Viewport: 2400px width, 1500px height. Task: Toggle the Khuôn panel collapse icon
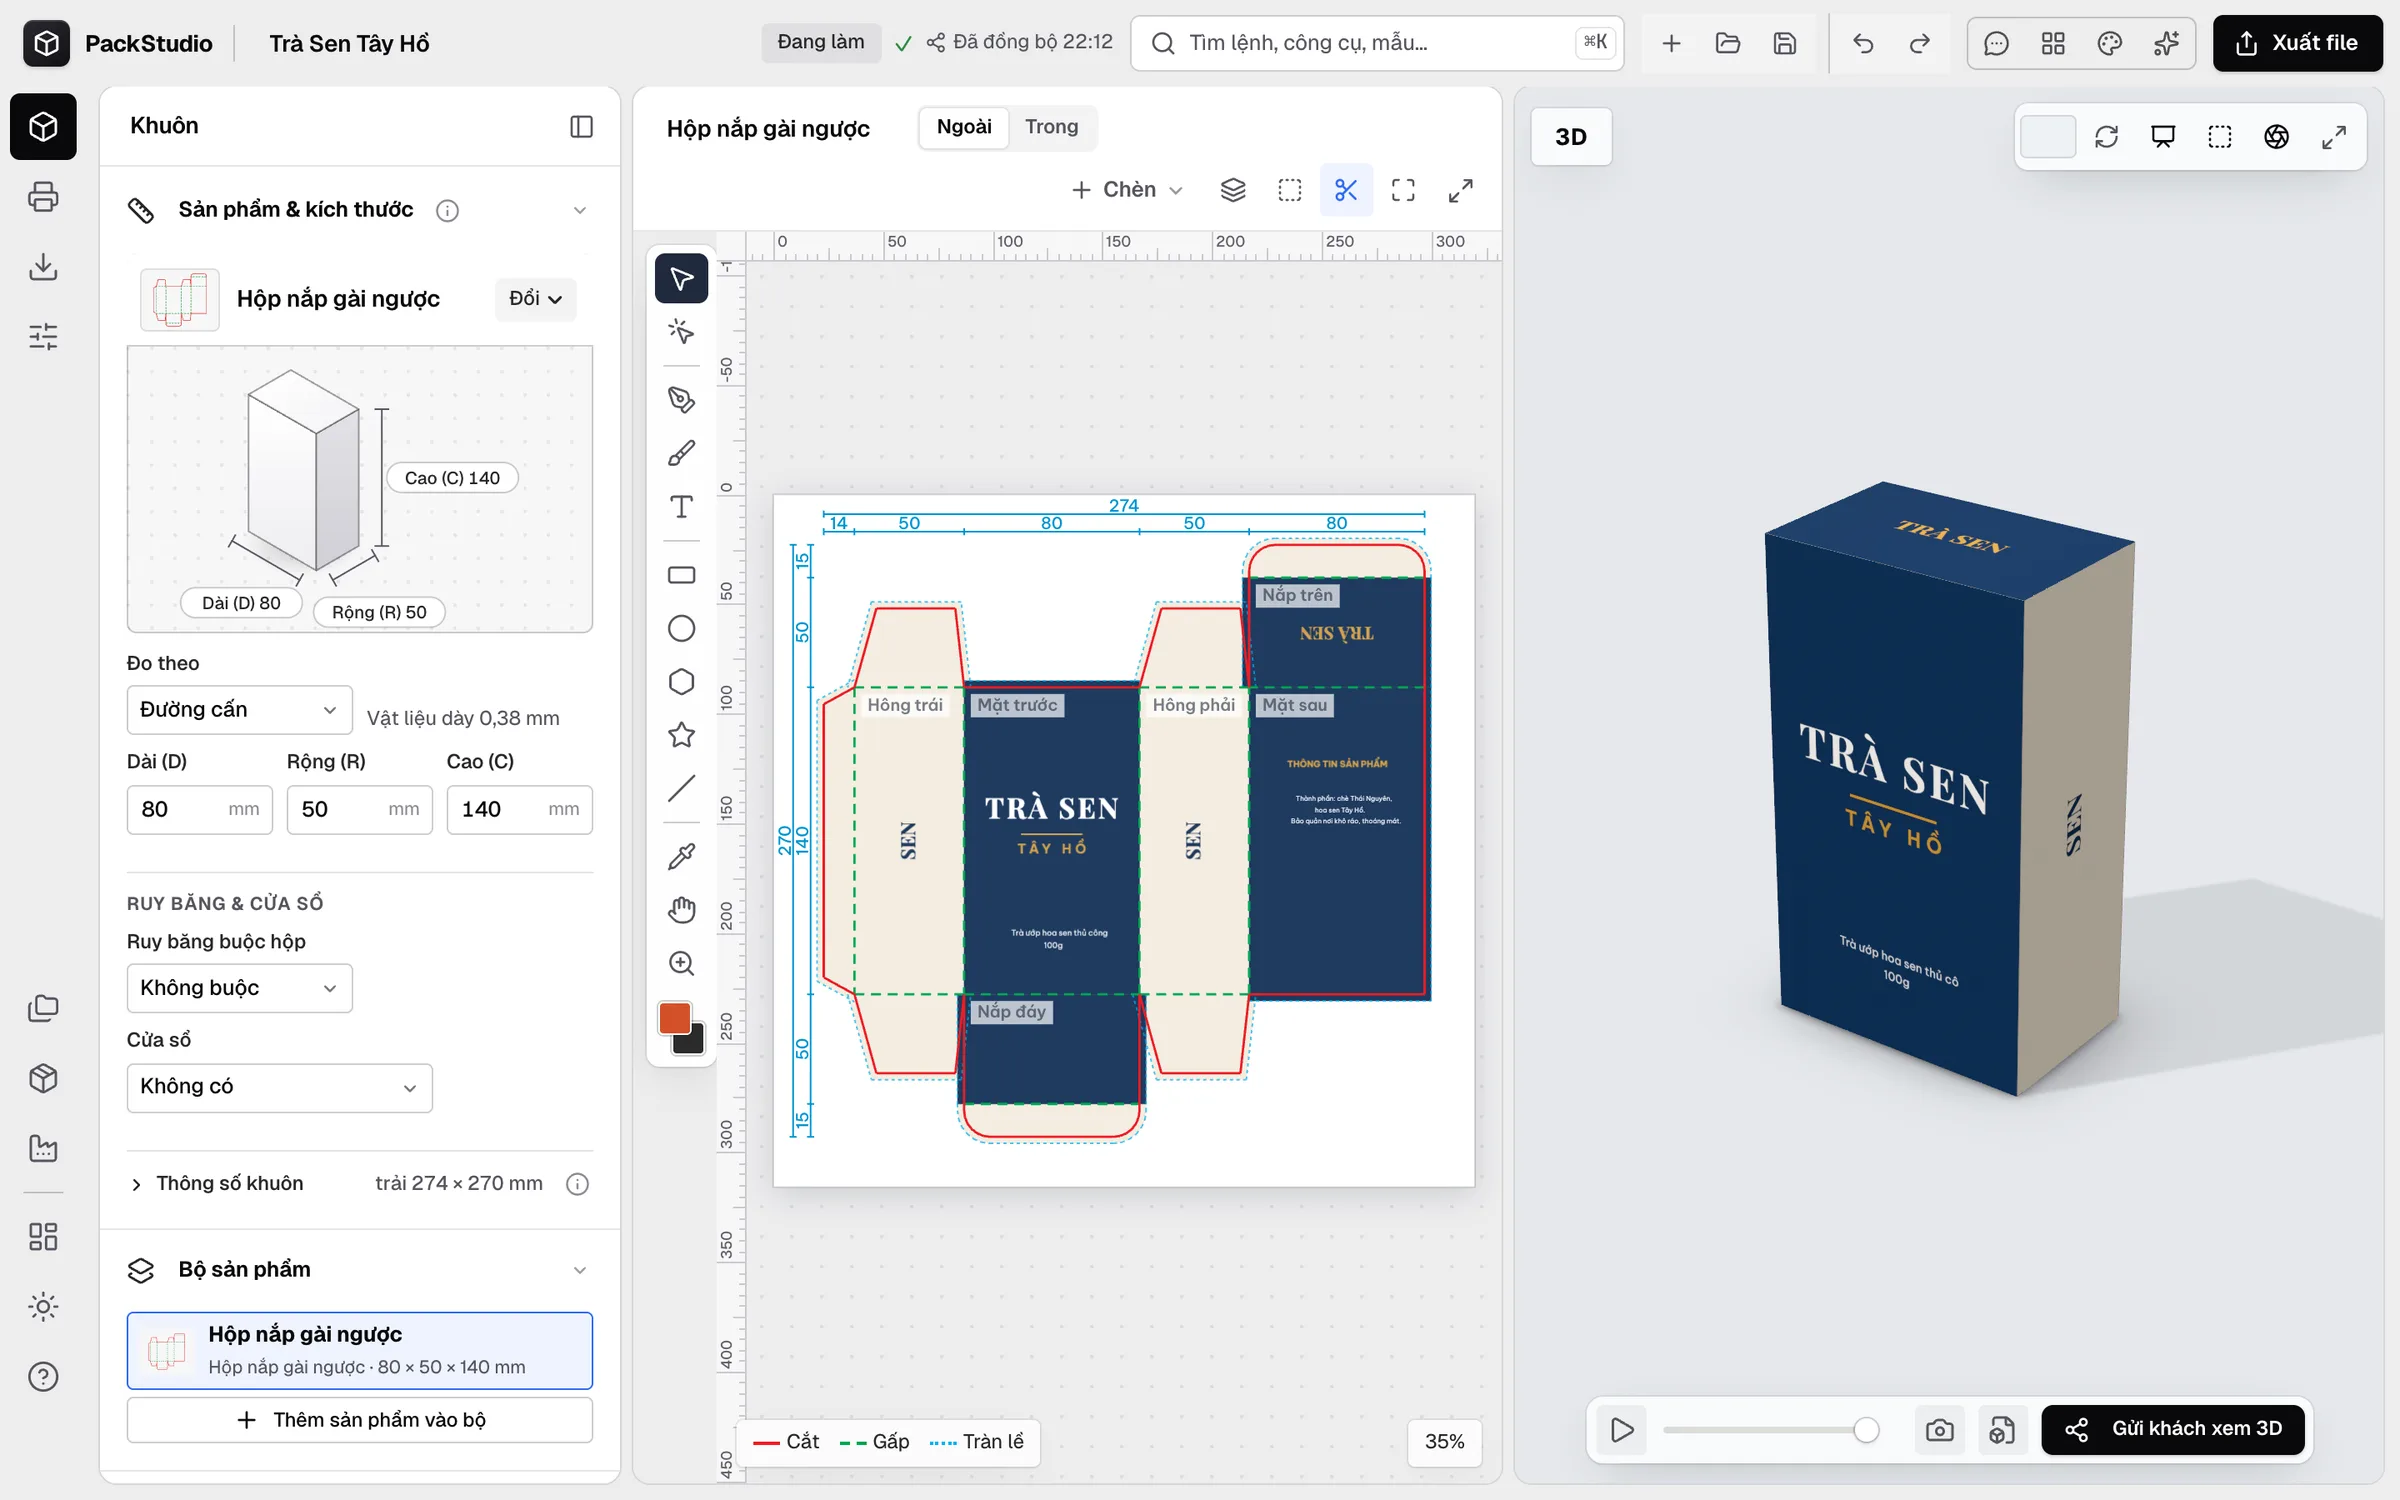[581, 126]
